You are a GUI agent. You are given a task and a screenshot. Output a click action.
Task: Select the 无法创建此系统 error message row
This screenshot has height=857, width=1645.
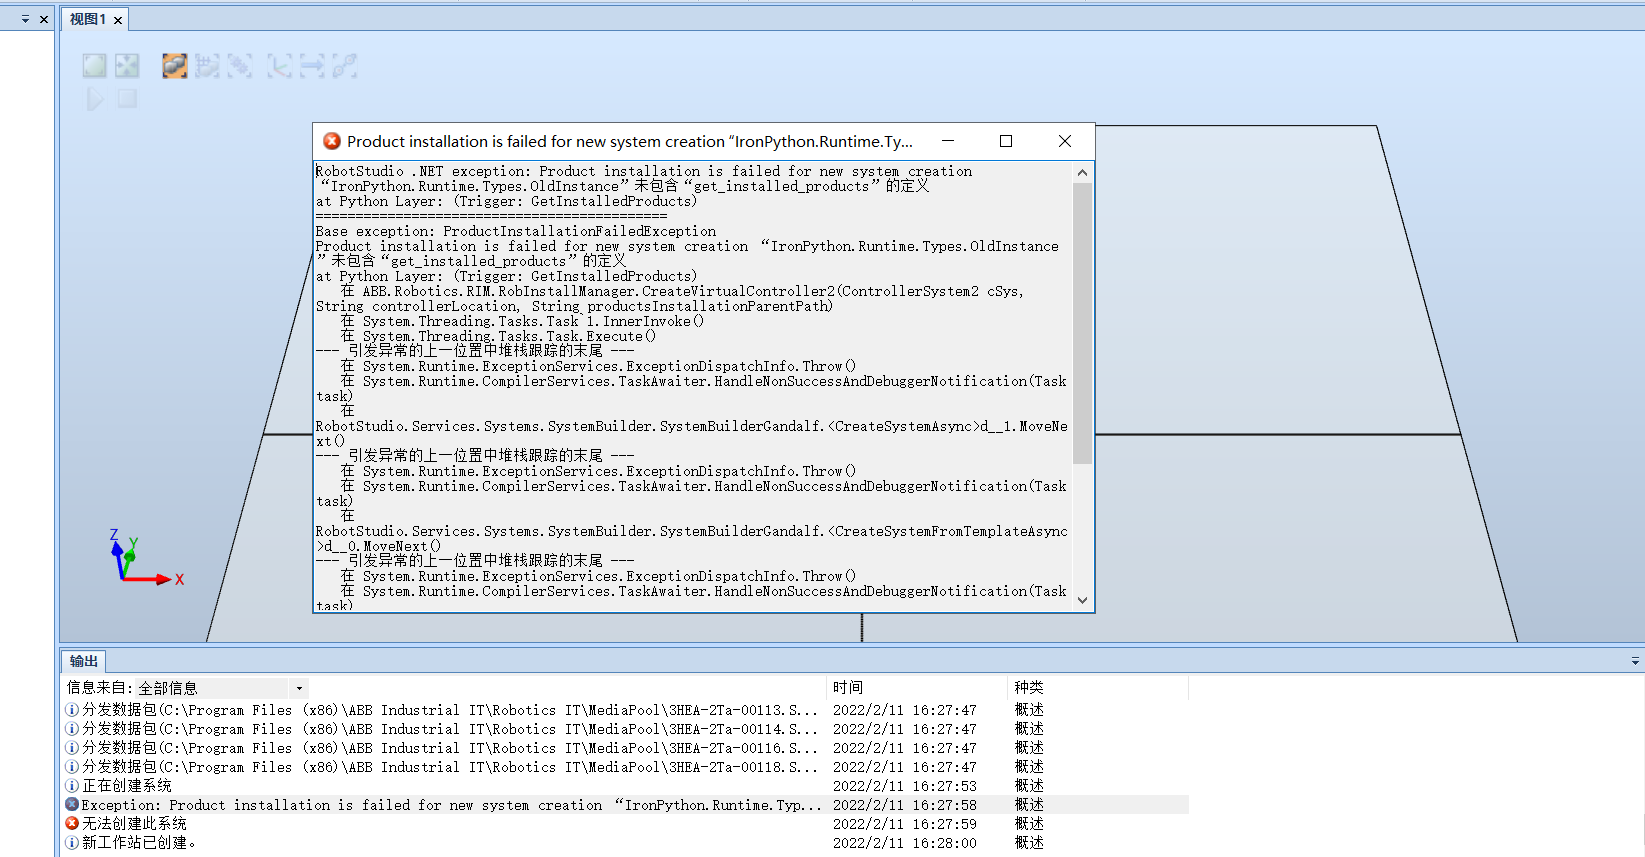click(x=134, y=824)
